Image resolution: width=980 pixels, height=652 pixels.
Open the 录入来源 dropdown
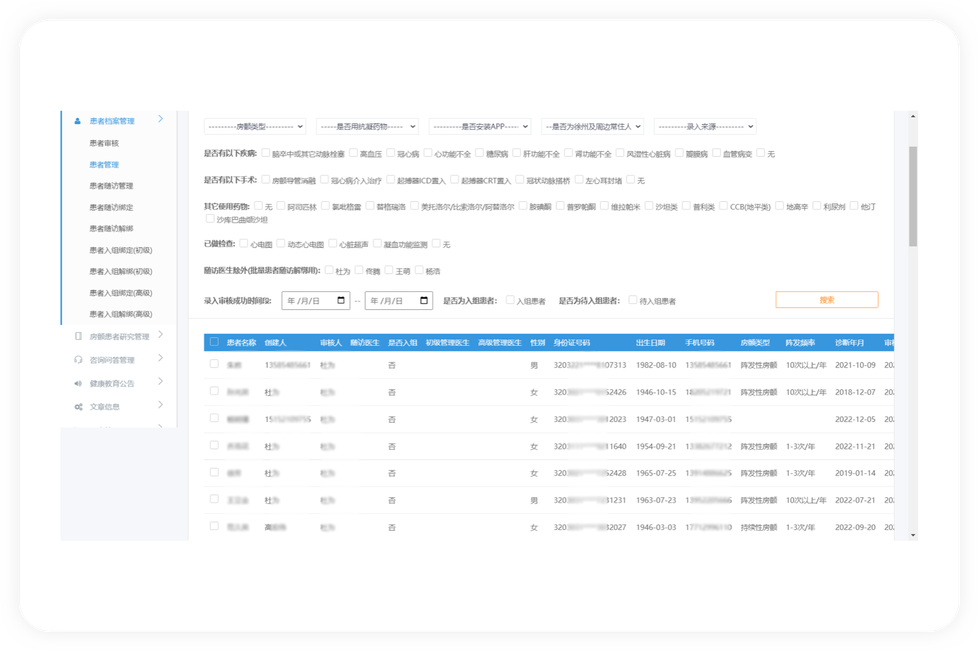tap(705, 126)
